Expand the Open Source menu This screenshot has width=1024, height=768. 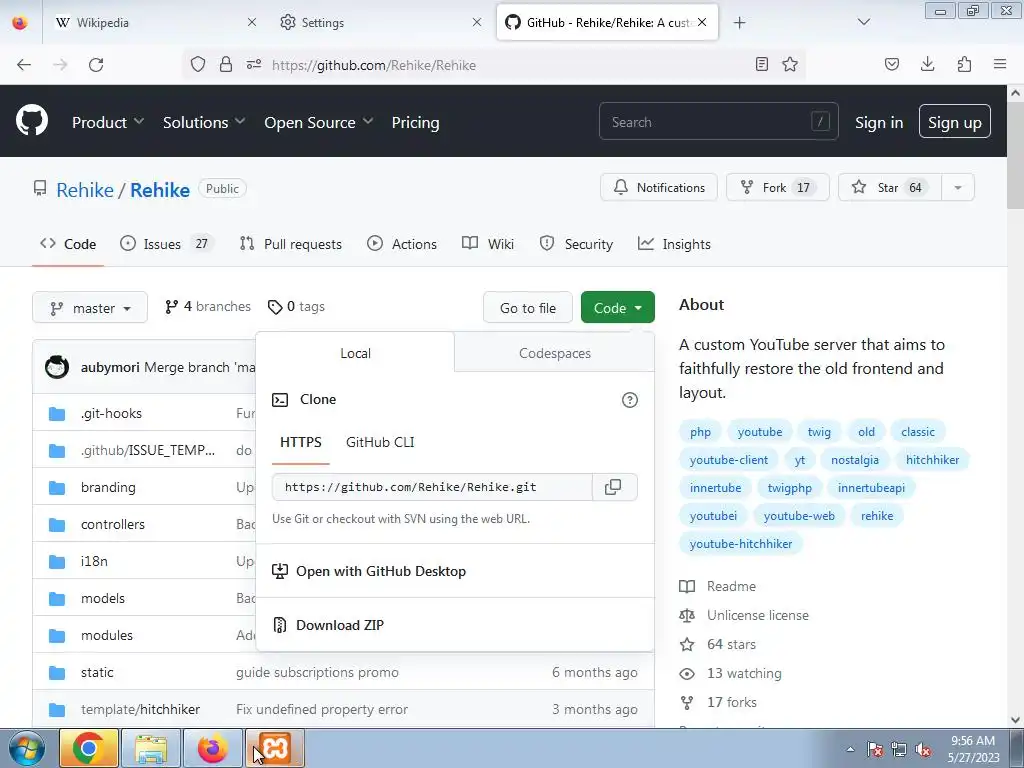coord(319,122)
